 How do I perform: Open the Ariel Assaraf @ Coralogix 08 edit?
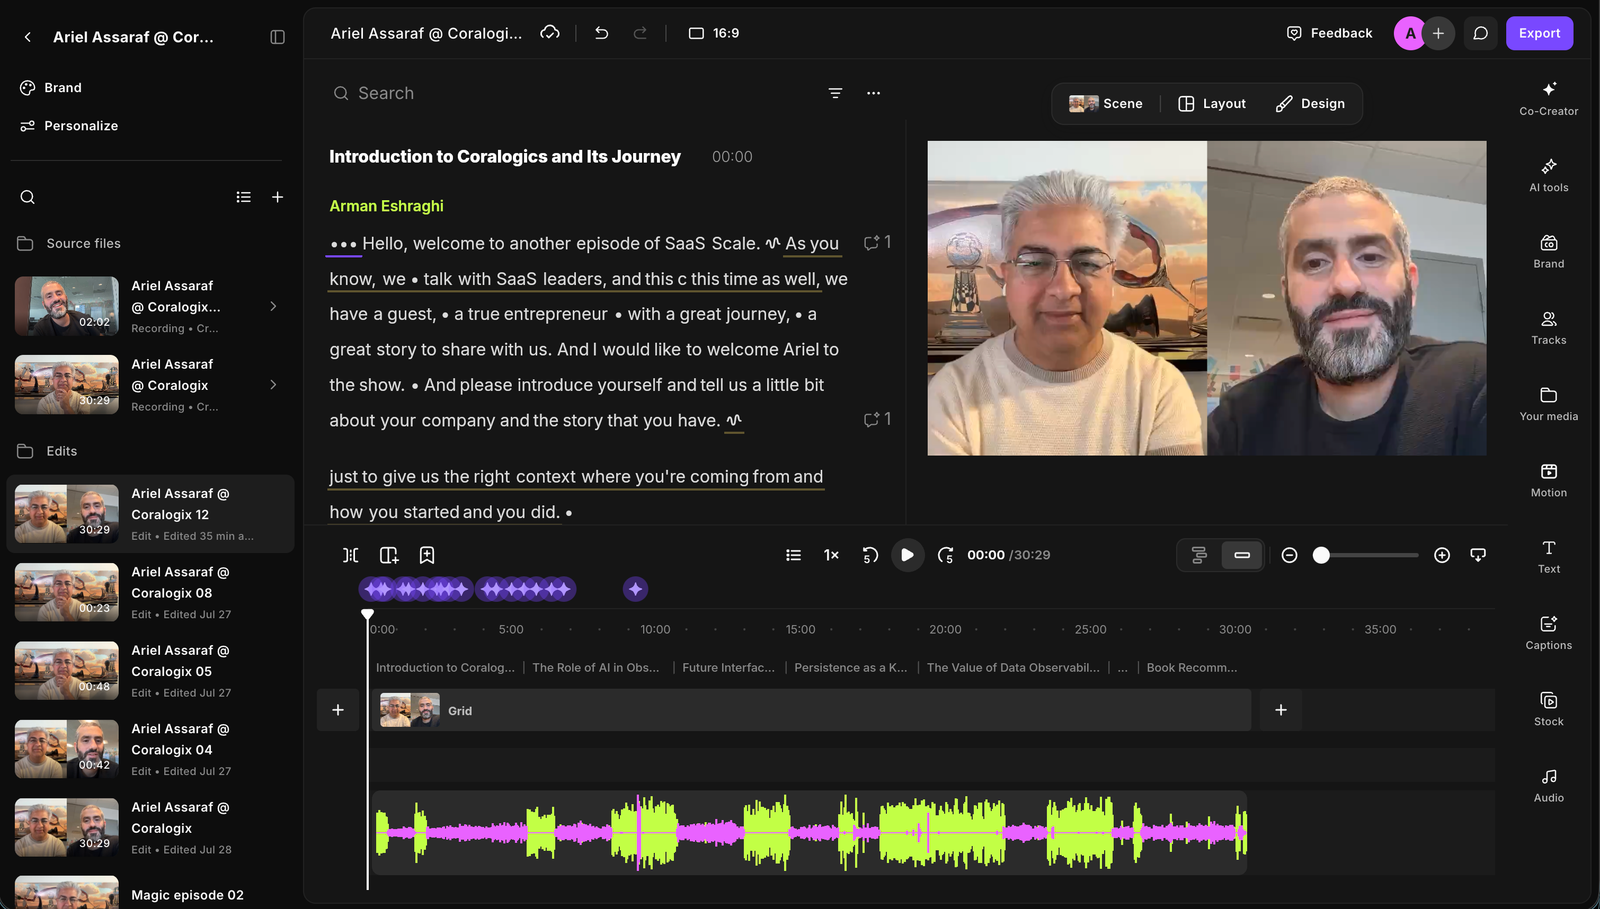[151, 592]
